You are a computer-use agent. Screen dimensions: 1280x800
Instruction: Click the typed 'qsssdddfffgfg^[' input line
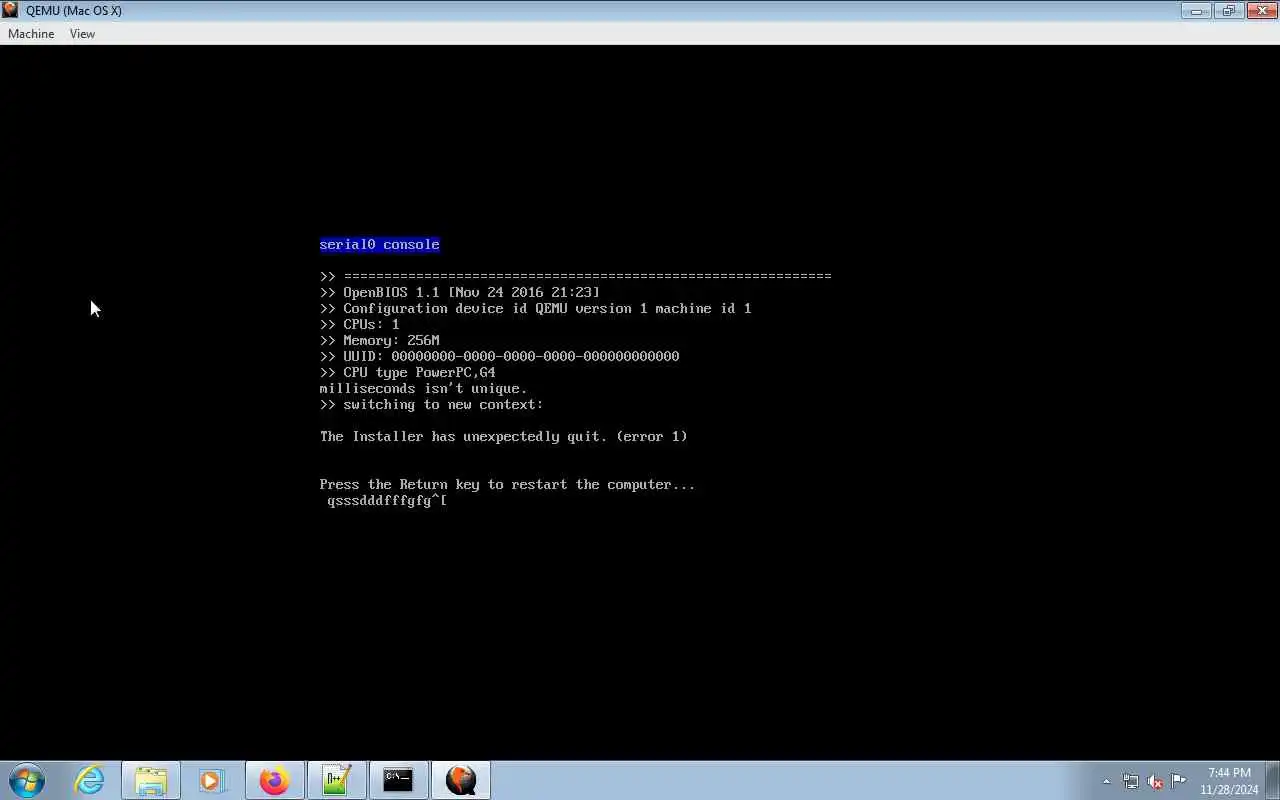coord(387,500)
